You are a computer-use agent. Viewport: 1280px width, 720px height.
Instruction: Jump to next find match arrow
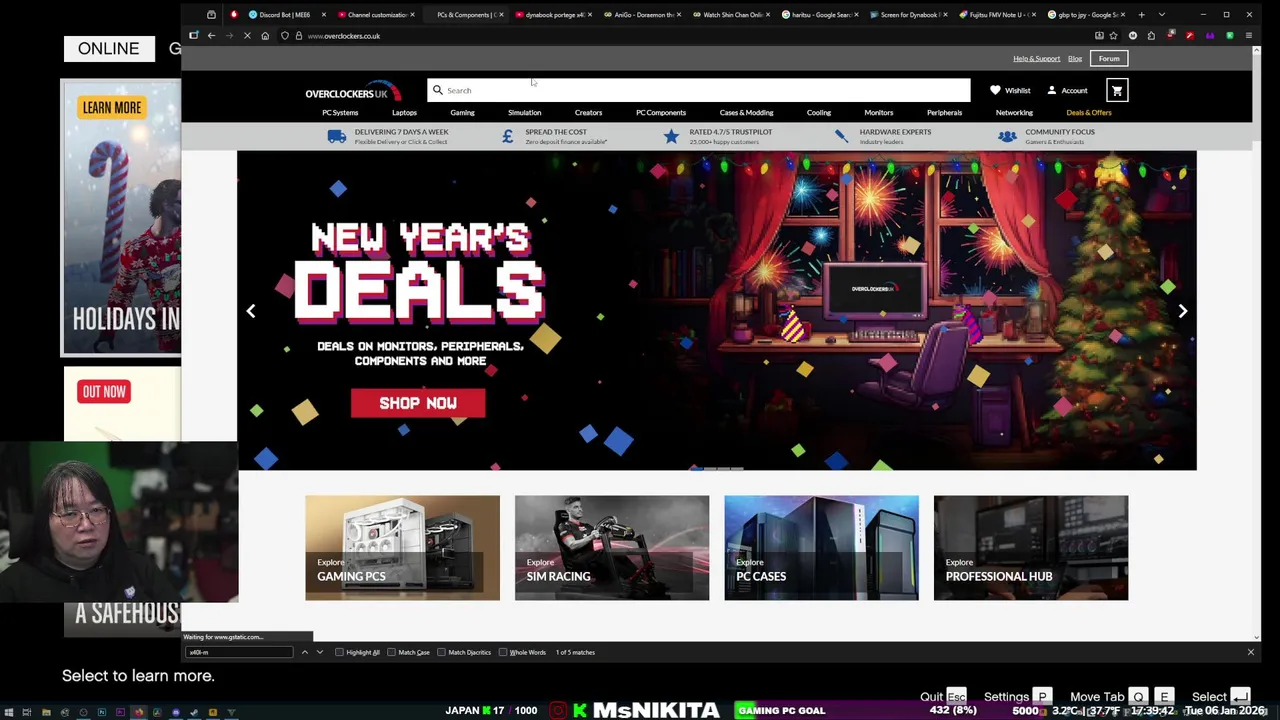click(319, 652)
